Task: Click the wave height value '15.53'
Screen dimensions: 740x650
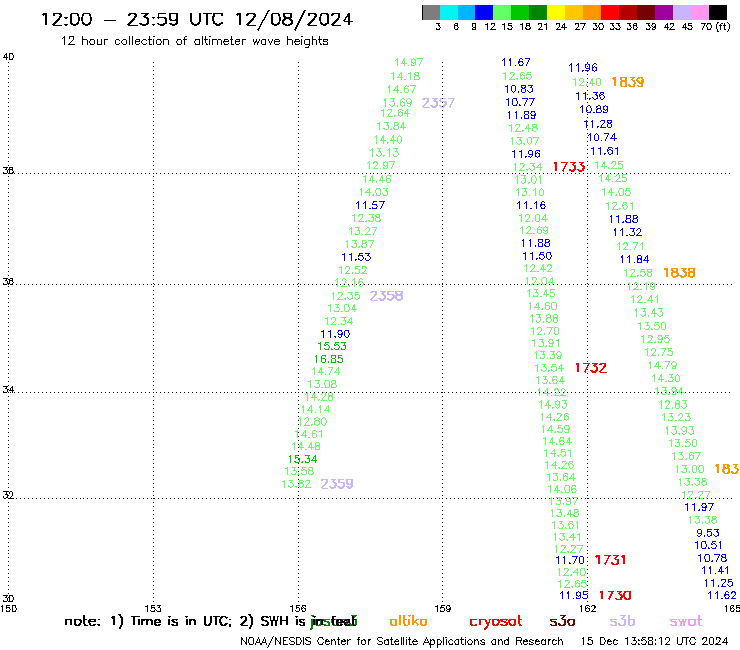Action: pos(332,346)
